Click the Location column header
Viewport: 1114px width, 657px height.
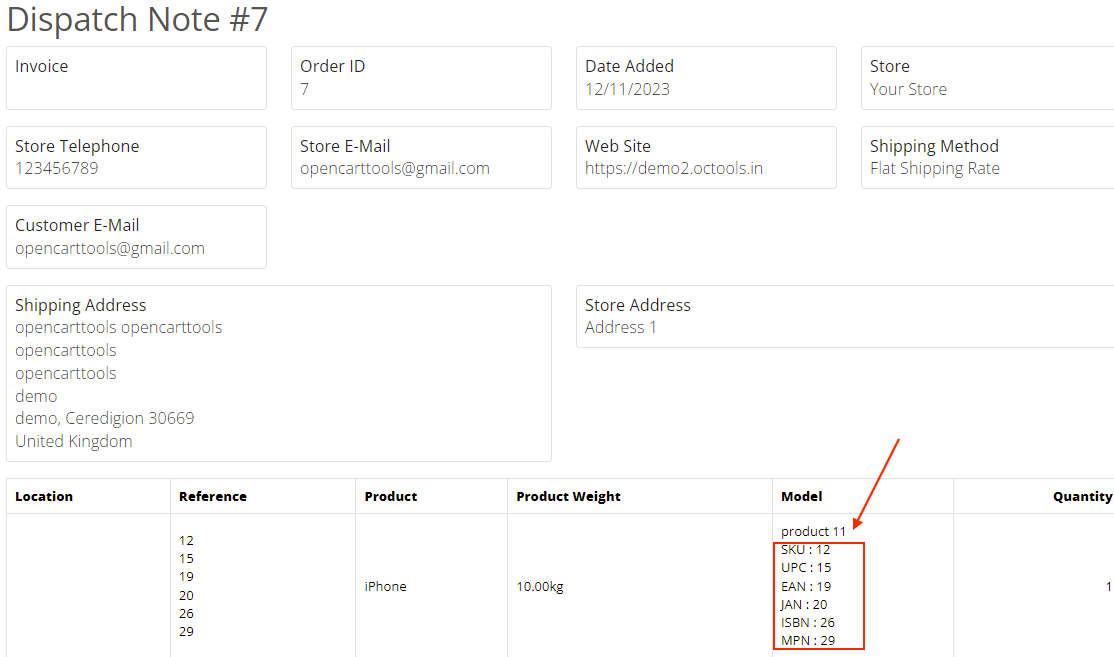click(x=44, y=496)
